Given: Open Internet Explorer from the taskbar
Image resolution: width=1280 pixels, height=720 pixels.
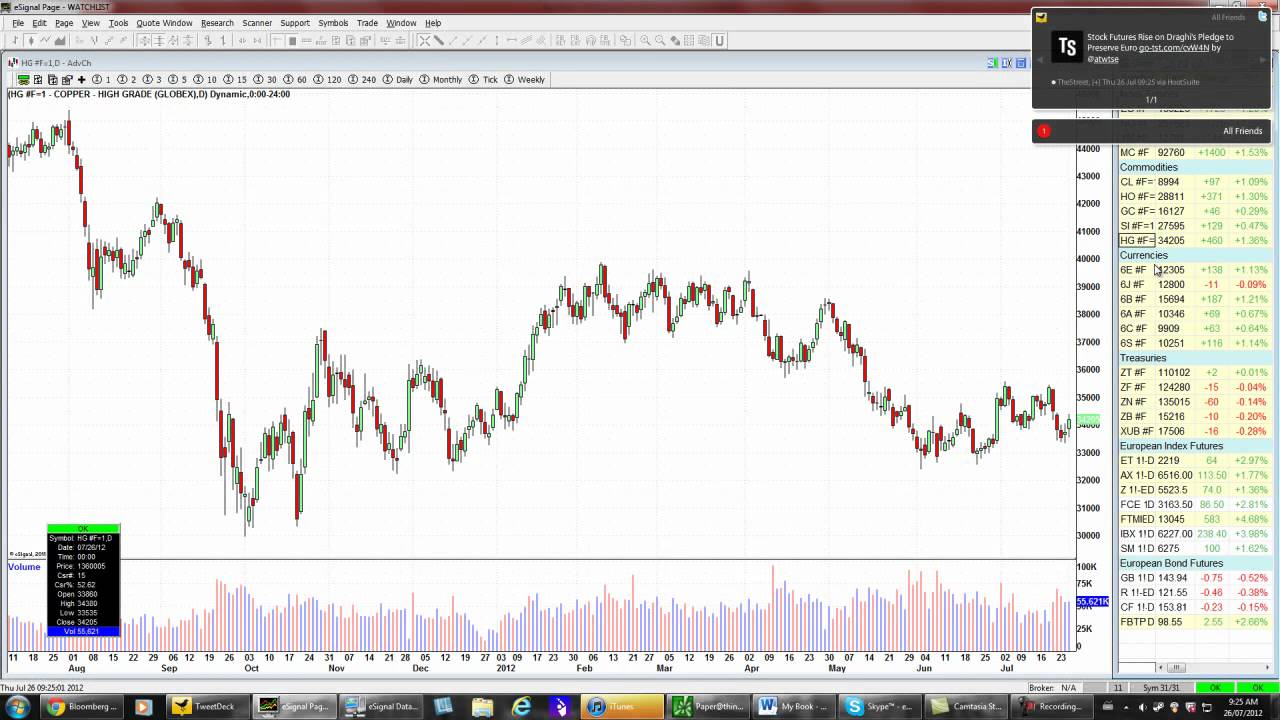Looking at the screenshot, I should [521, 706].
